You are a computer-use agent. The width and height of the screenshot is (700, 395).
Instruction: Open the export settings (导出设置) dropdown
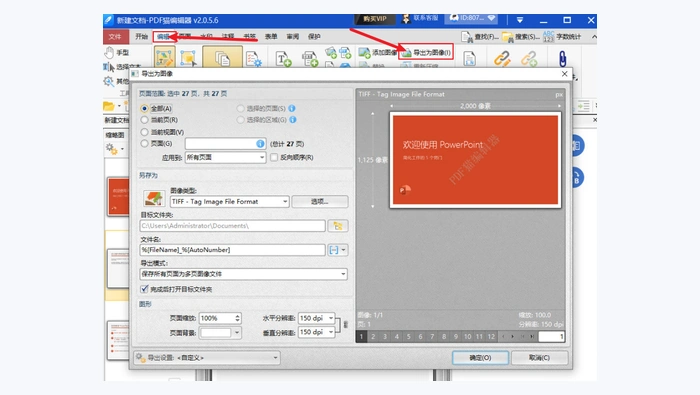[207, 358]
